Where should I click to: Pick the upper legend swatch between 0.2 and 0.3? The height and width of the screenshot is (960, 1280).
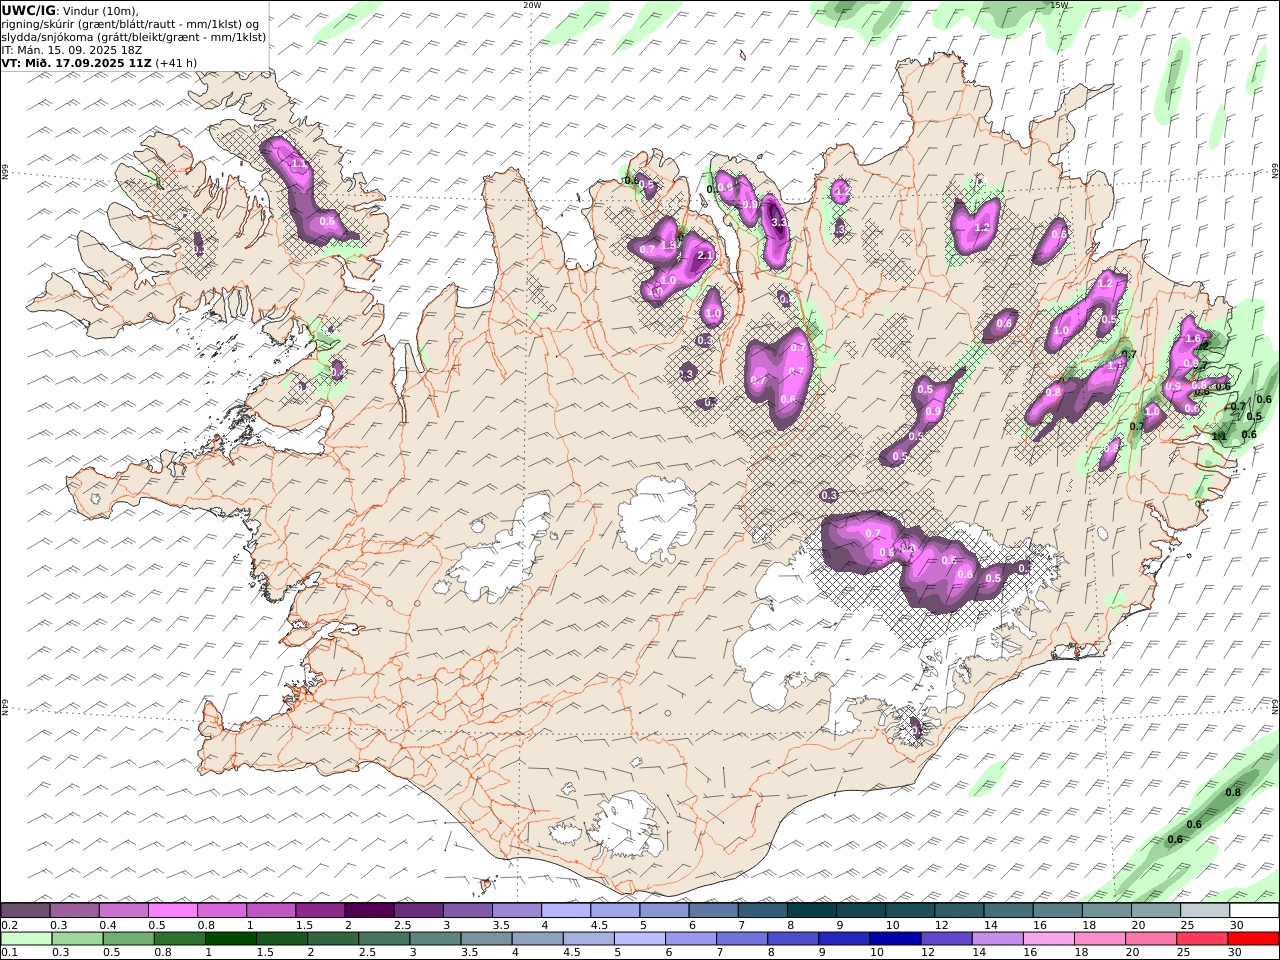coord(25,911)
